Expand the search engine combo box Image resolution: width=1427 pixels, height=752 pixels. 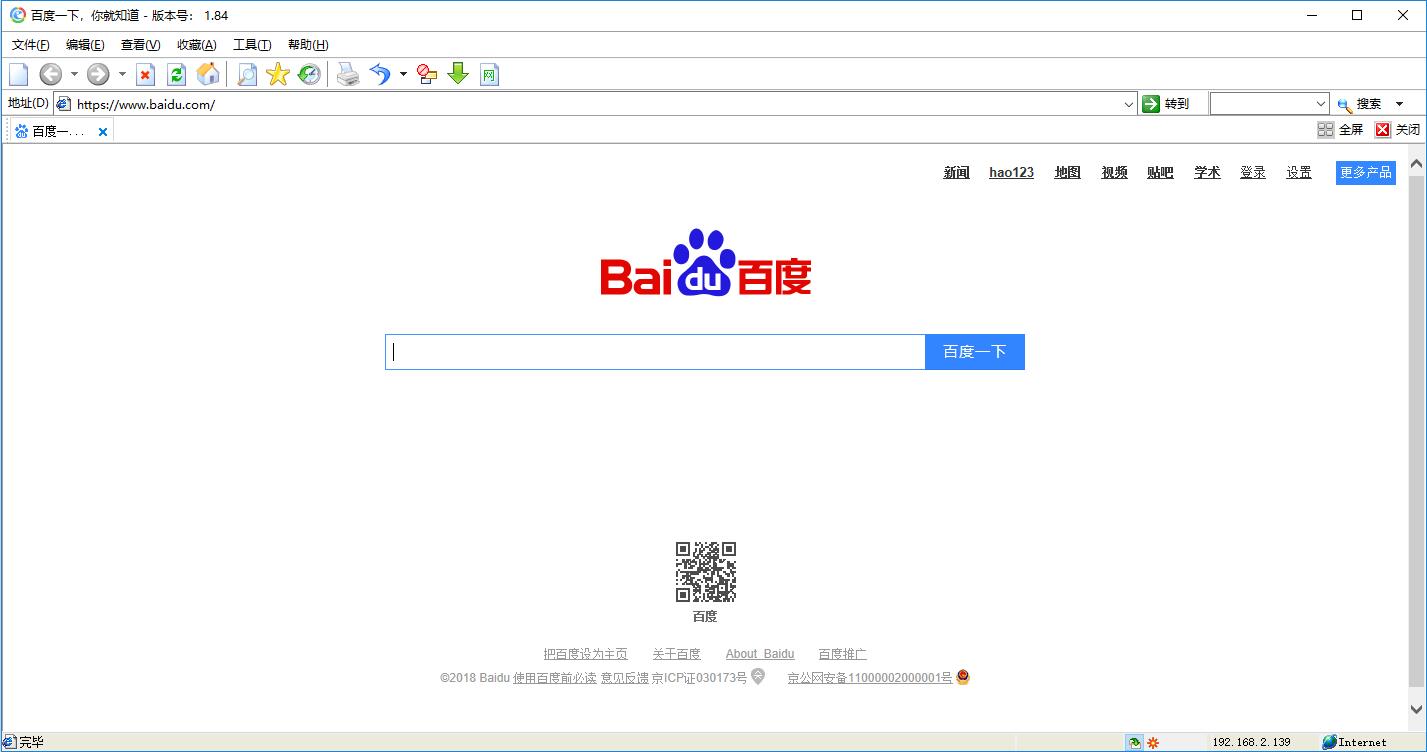tap(1322, 103)
